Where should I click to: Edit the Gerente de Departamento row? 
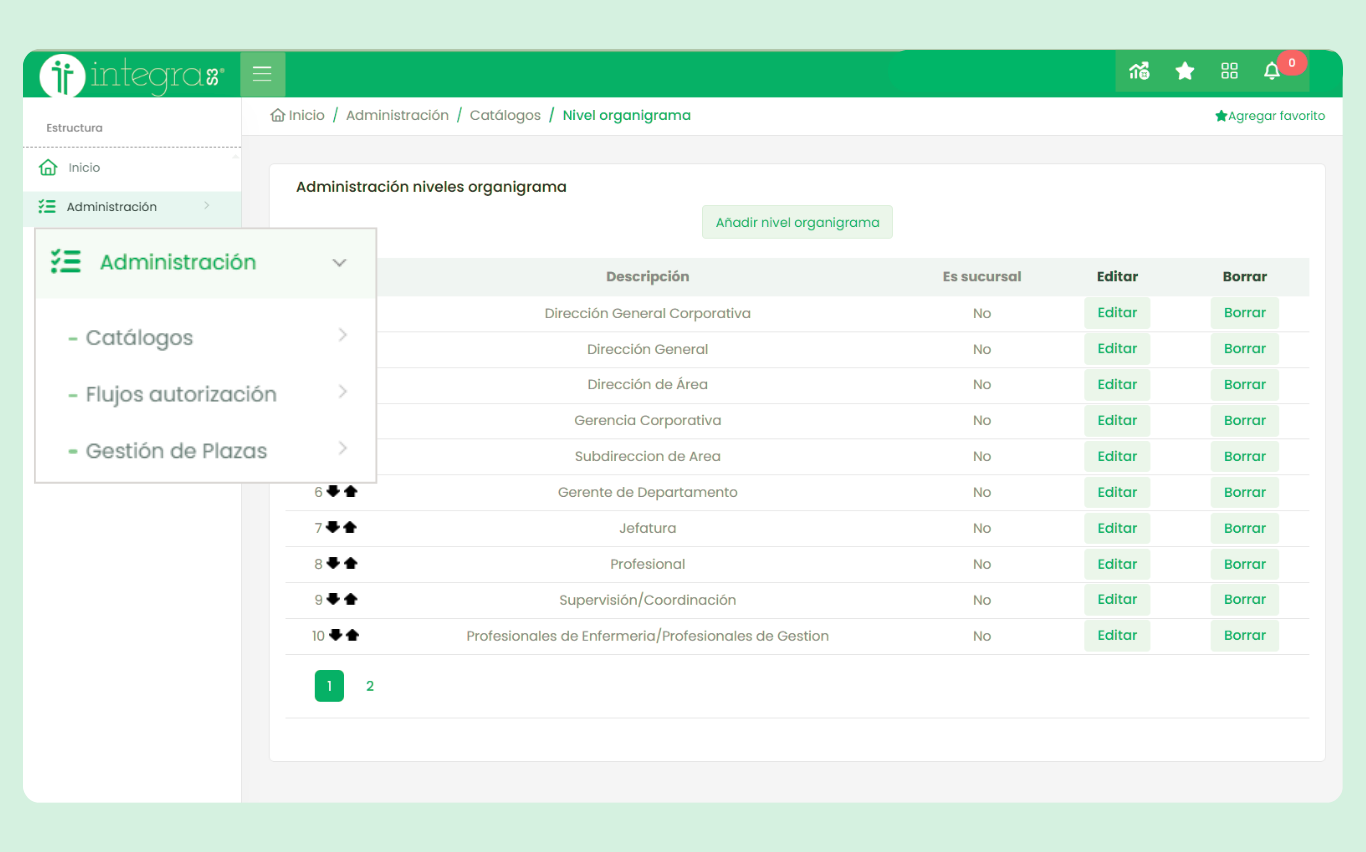[1117, 493]
